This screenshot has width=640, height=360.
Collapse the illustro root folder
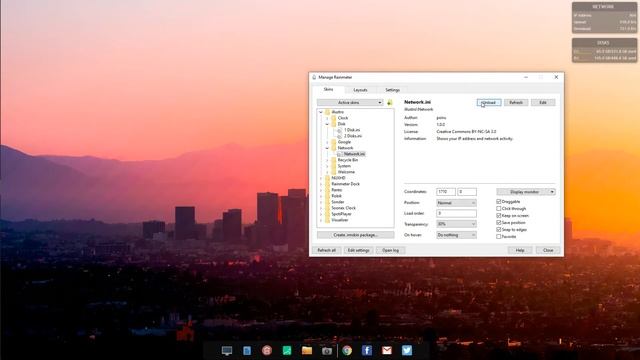(x=321, y=112)
